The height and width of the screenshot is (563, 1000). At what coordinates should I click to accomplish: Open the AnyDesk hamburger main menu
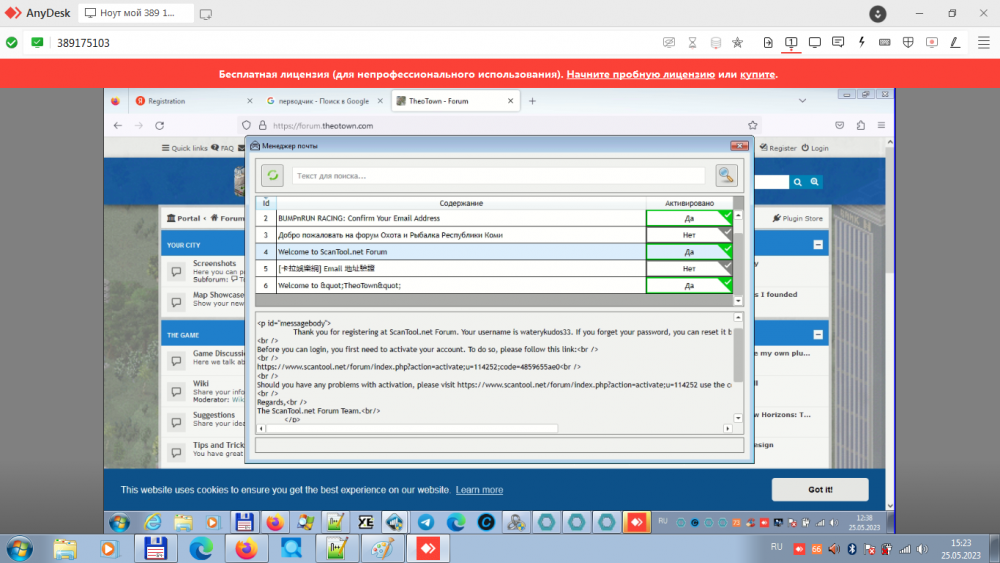pos(983,43)
